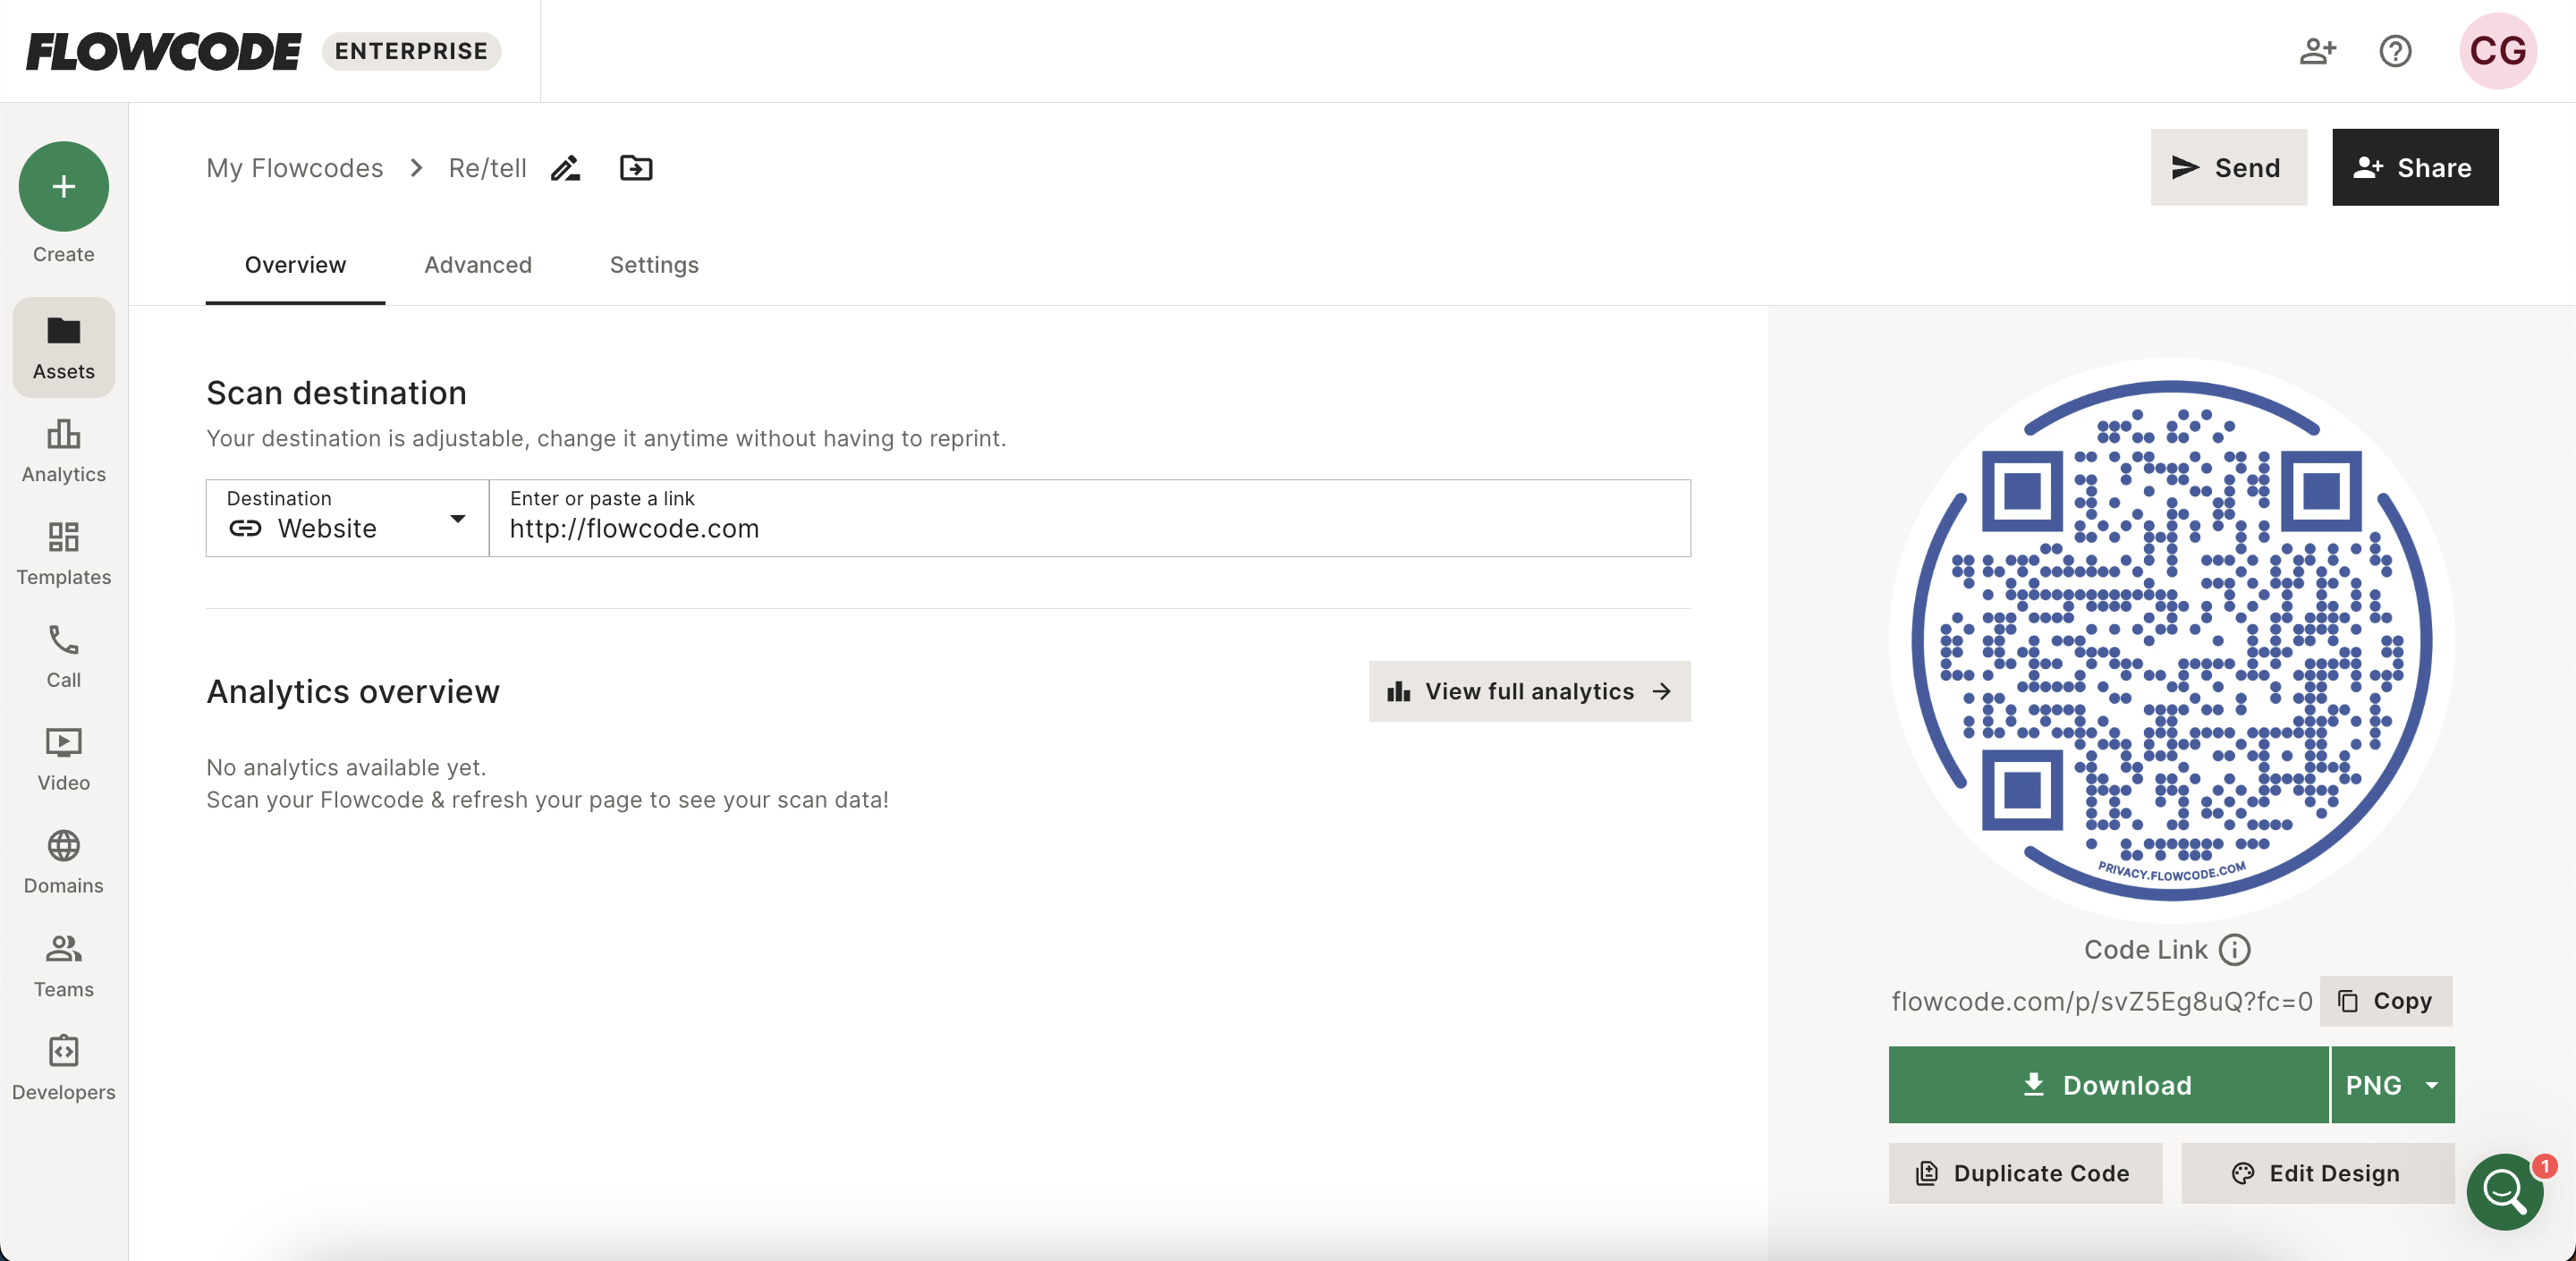The image size is (2576, 1261).
Task: Click the green Create plus button
Action: [63, 186]
